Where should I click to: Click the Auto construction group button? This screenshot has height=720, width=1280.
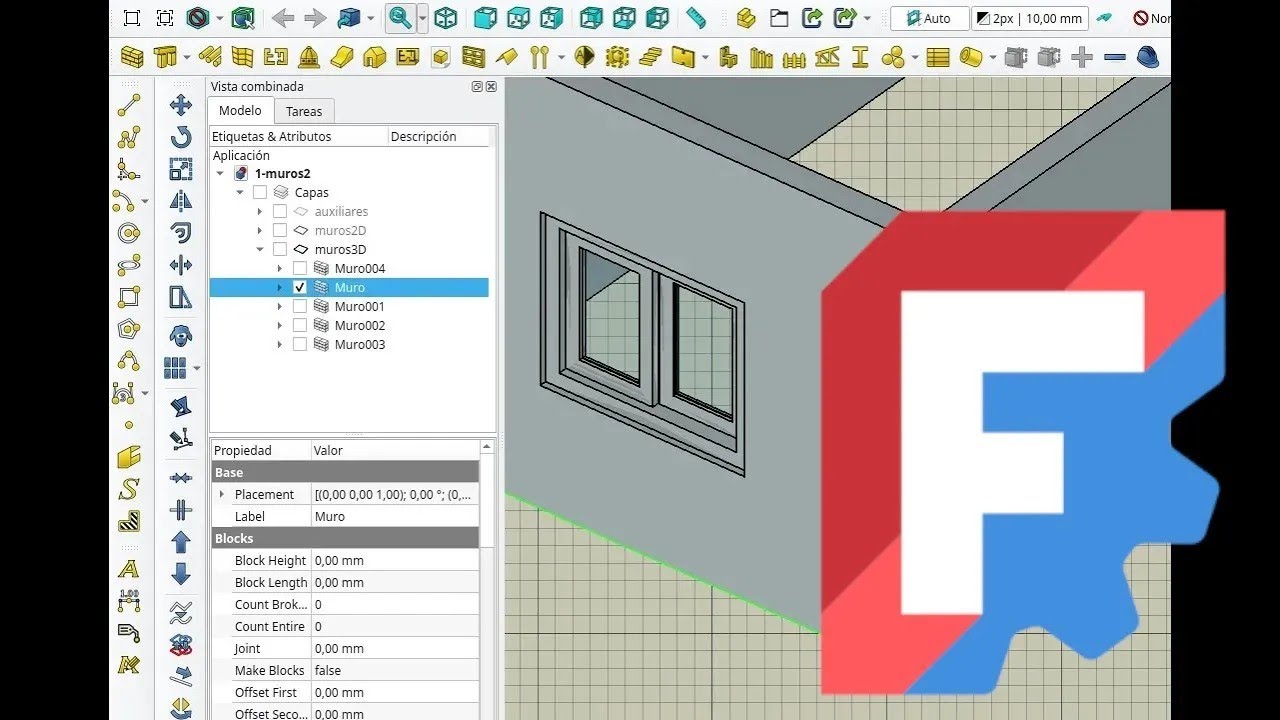click(x=929, y=18)
